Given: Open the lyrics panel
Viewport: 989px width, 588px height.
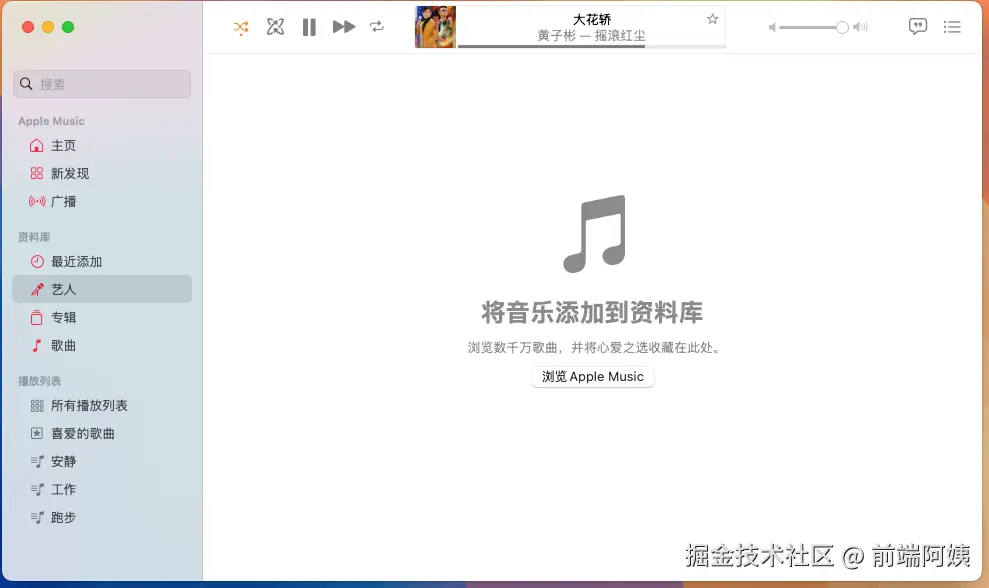Looking at the screenshot, I should click(917, 27).
